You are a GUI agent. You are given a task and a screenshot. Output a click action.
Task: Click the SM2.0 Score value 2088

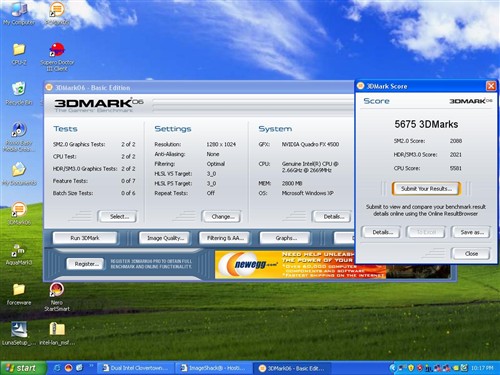click(x=456, y=141)
